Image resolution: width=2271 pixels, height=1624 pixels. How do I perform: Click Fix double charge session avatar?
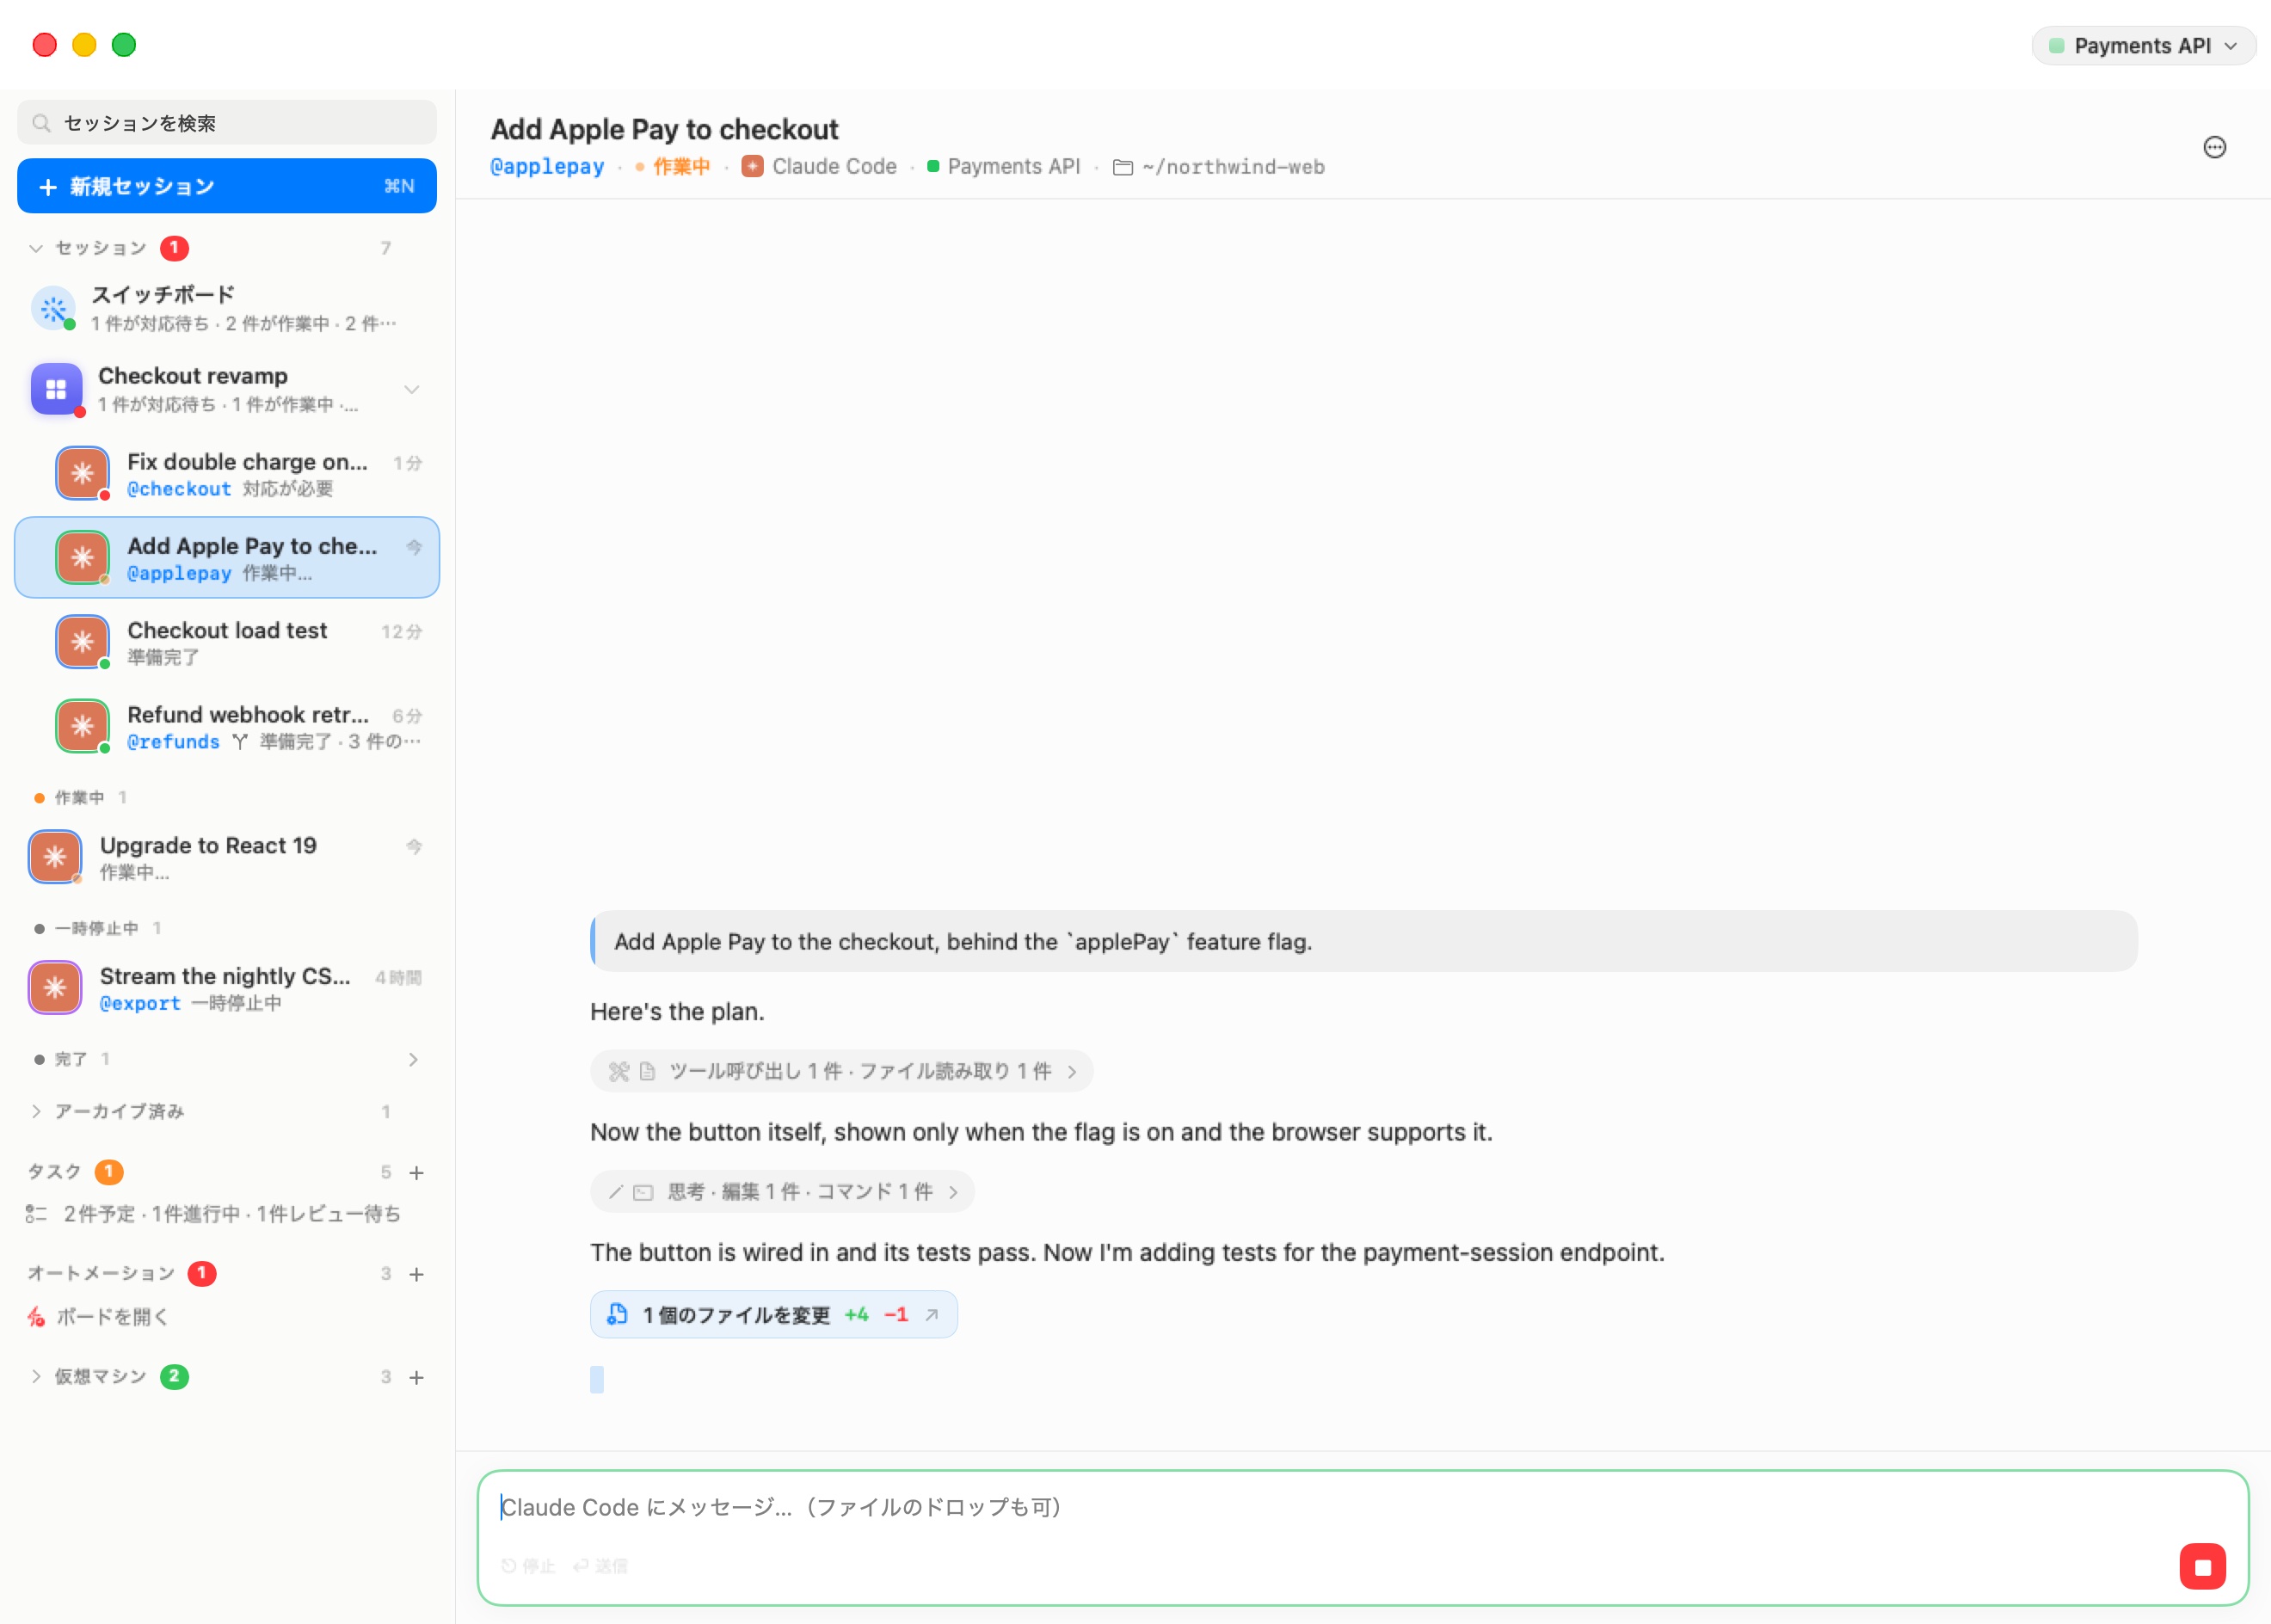[x=83, y=473]
